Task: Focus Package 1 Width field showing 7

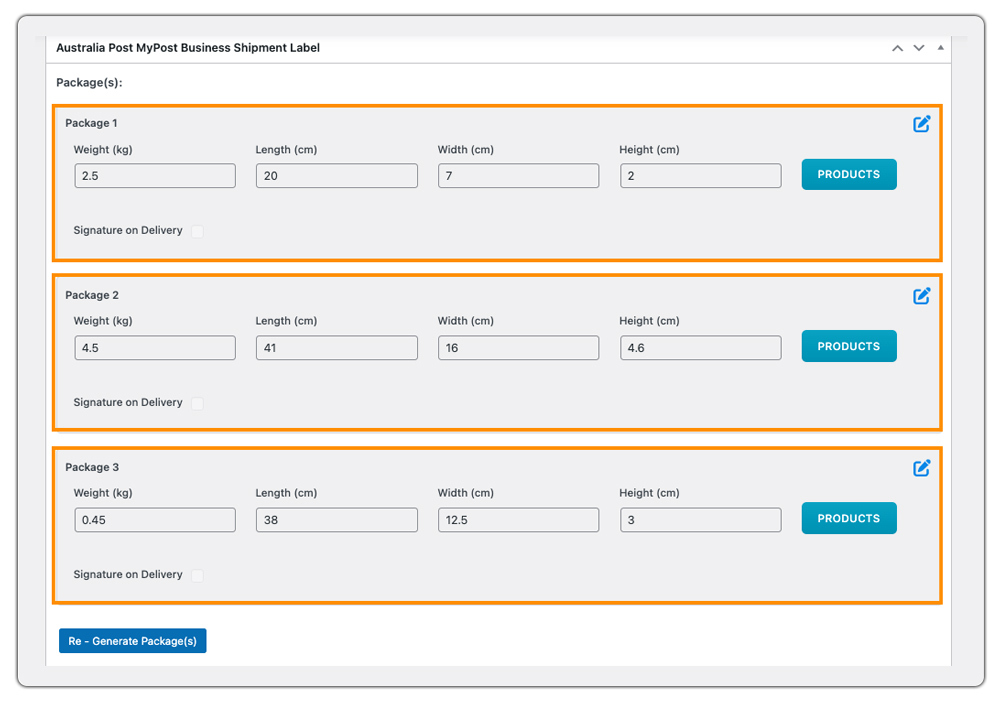Action: pyautogui.click(x=518, y=175)
